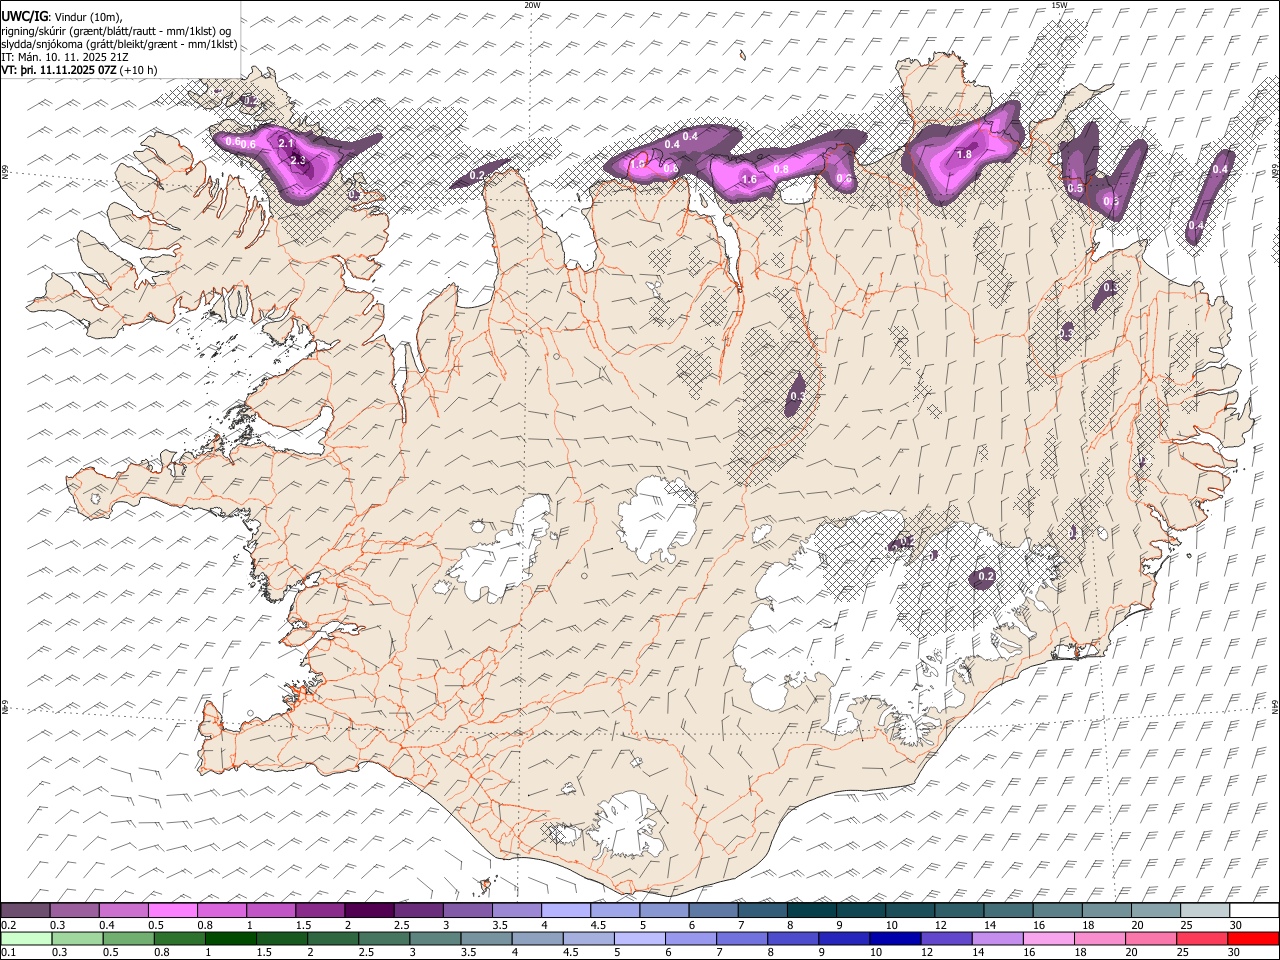Click the 'rigning/skúrir' legend description line
The image size is (1280, 960).
tap(115, 30)
